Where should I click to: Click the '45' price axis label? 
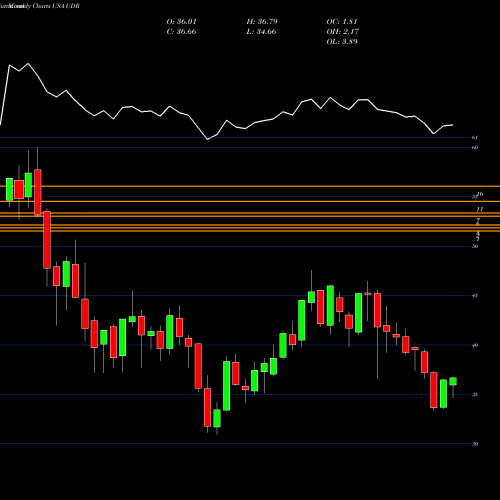[x=475, y=296]
